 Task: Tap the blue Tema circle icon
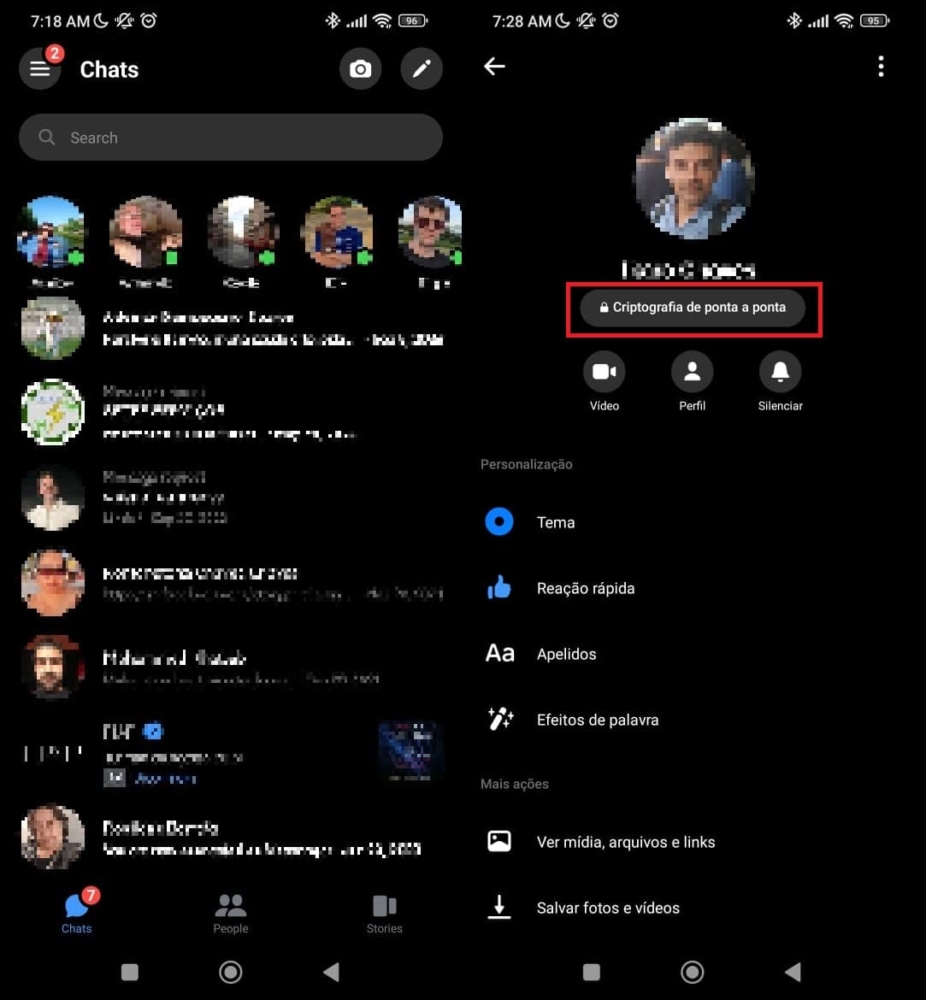click(499, 522)
